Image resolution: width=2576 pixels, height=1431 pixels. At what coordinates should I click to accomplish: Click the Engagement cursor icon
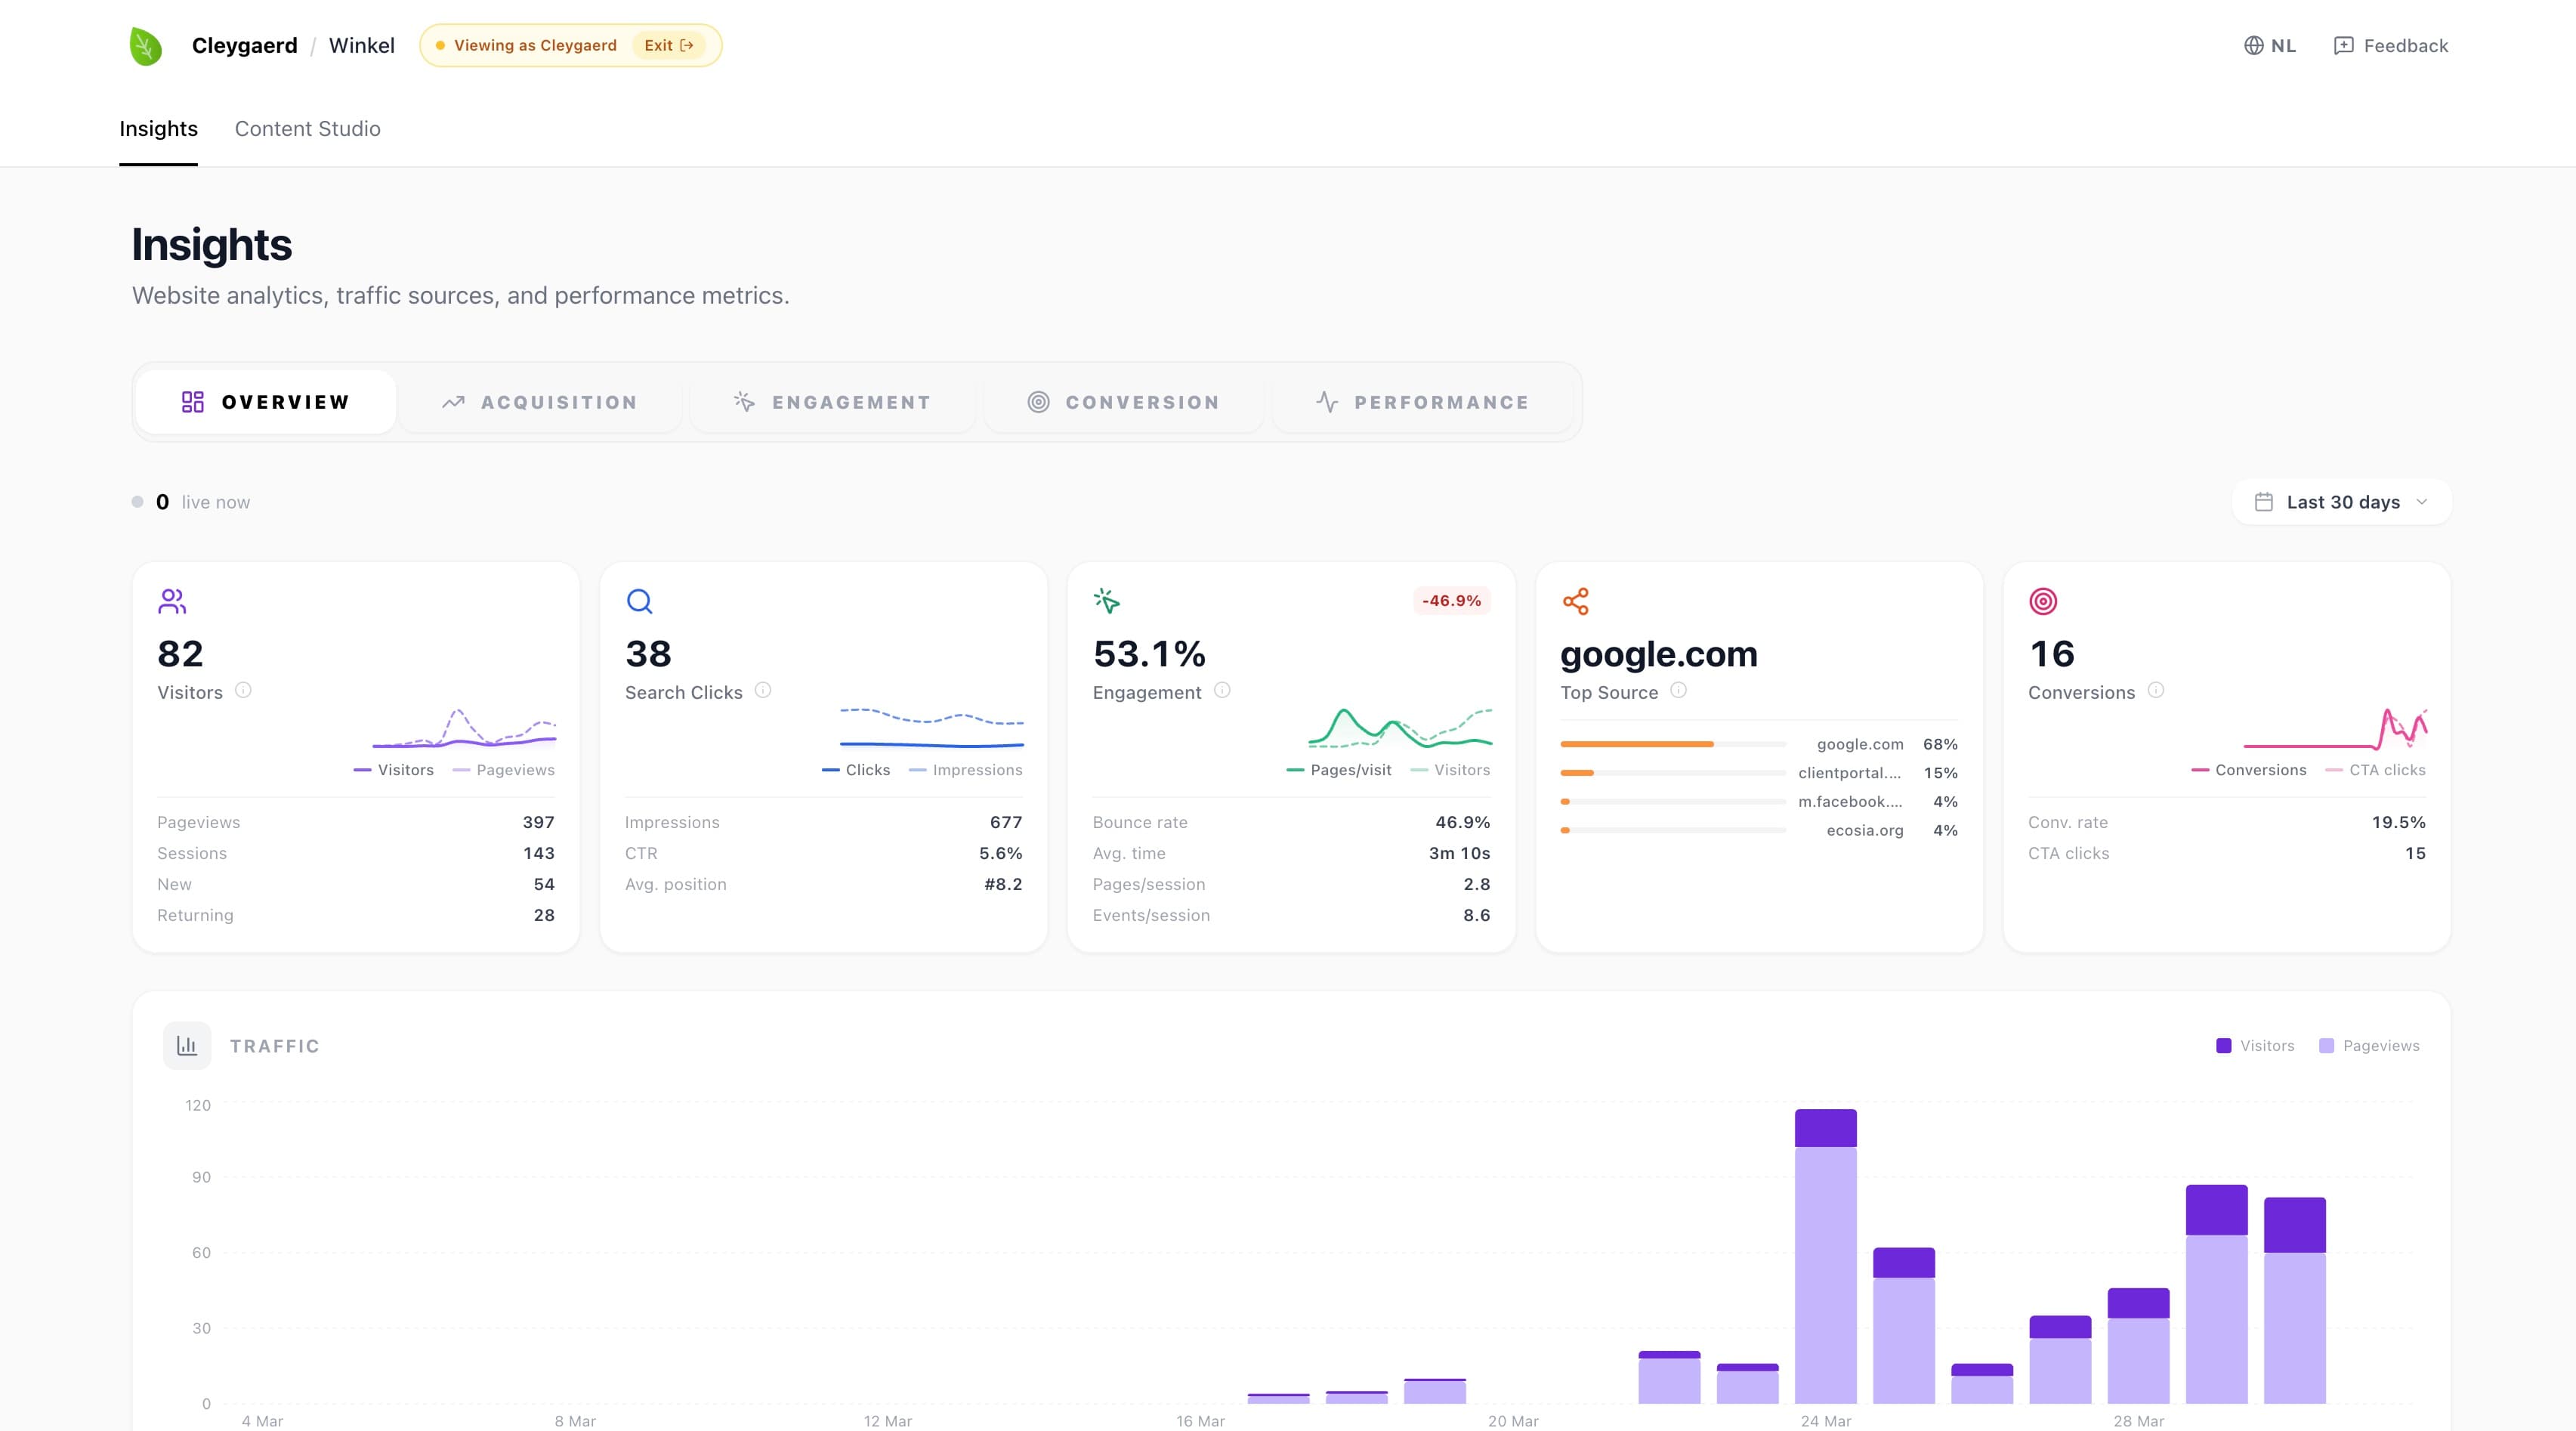pos(1107,601)
